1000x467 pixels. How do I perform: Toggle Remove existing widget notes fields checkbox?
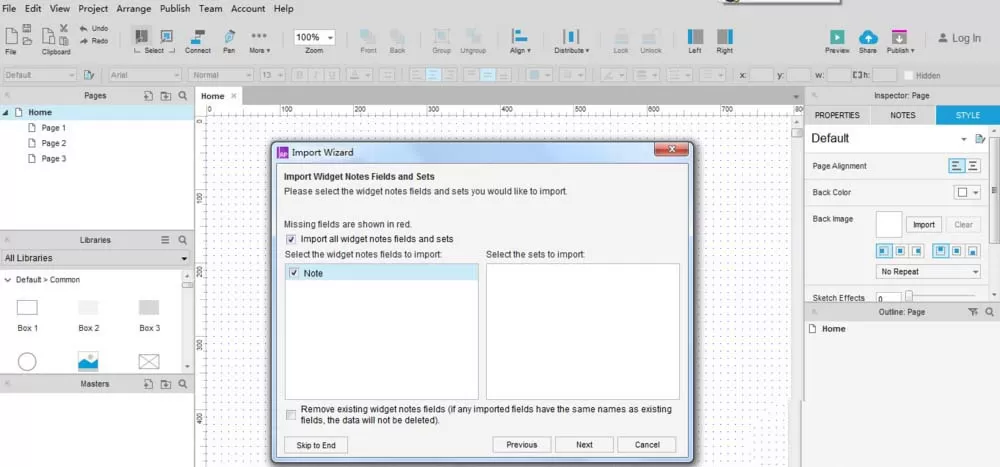[291, 415]
